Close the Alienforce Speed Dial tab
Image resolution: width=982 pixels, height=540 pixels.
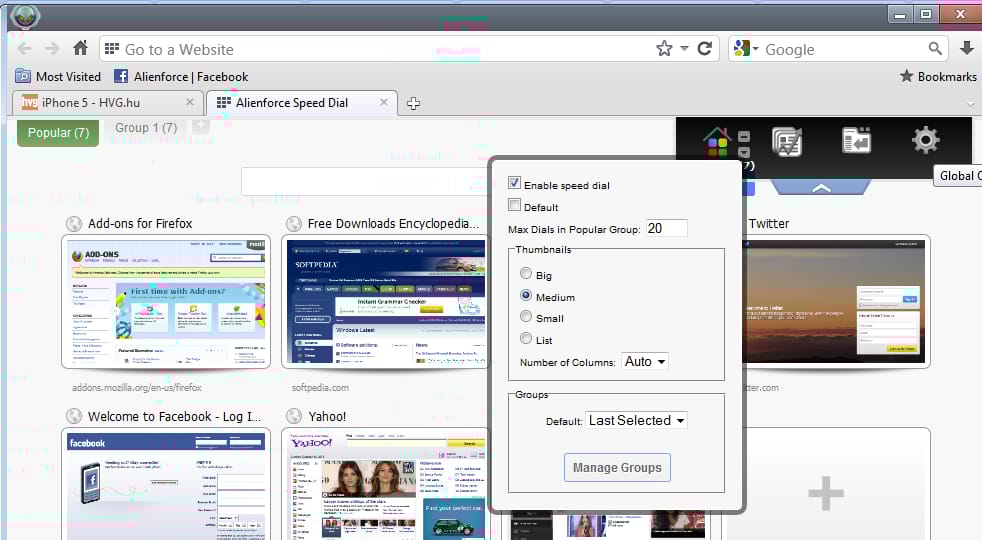click(x=384, y=102)
